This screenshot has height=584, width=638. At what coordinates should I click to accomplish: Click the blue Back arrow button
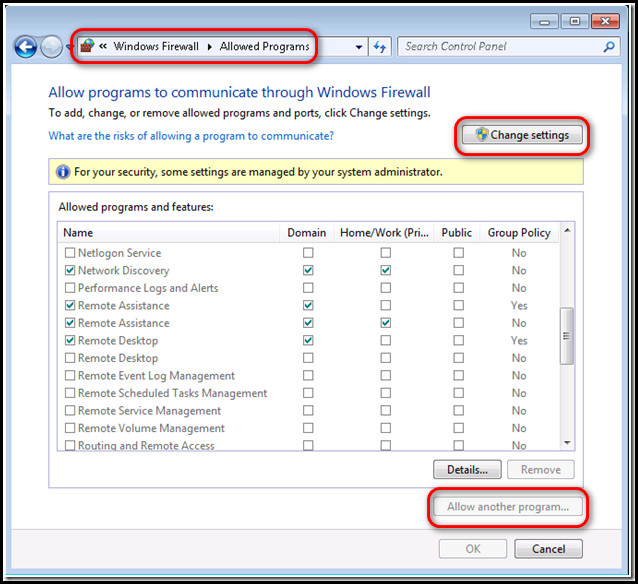pos(25,47)
